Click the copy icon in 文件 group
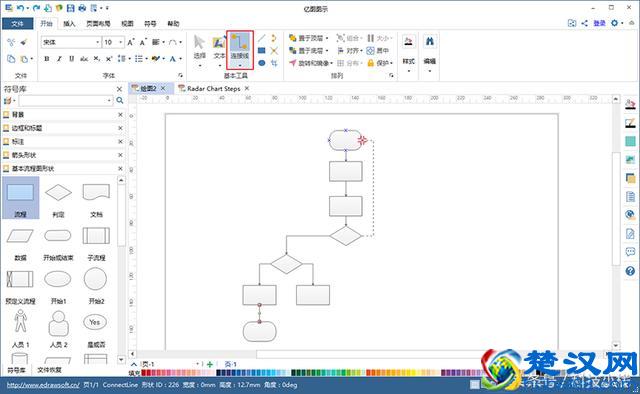640x394 pixels. (x=11, y=59)
